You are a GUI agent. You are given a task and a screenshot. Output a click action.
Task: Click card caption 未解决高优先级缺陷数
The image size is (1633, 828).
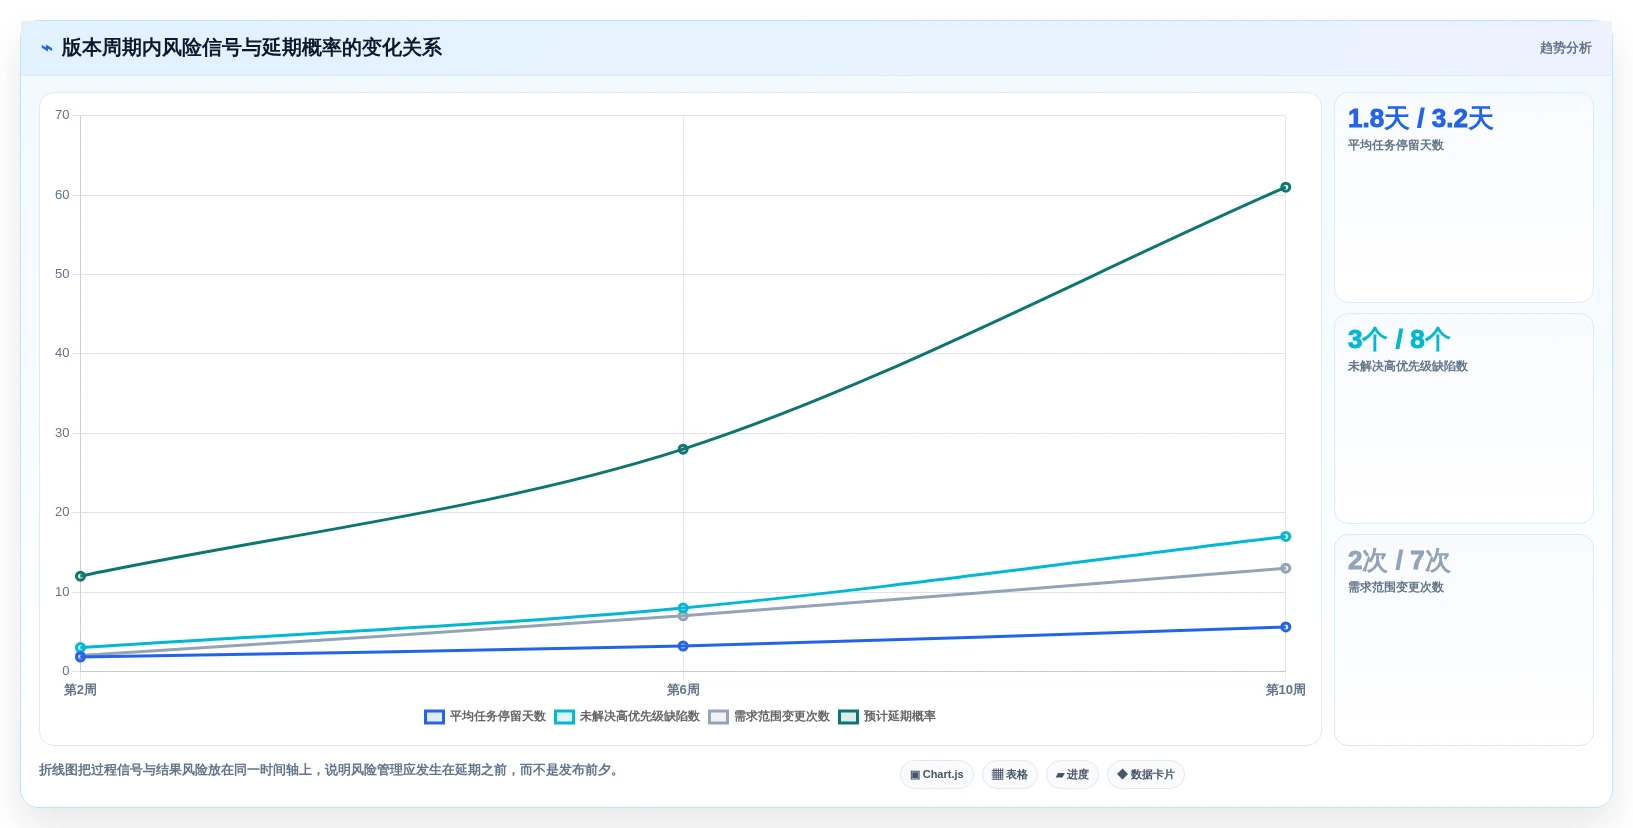click(1407, 367)
